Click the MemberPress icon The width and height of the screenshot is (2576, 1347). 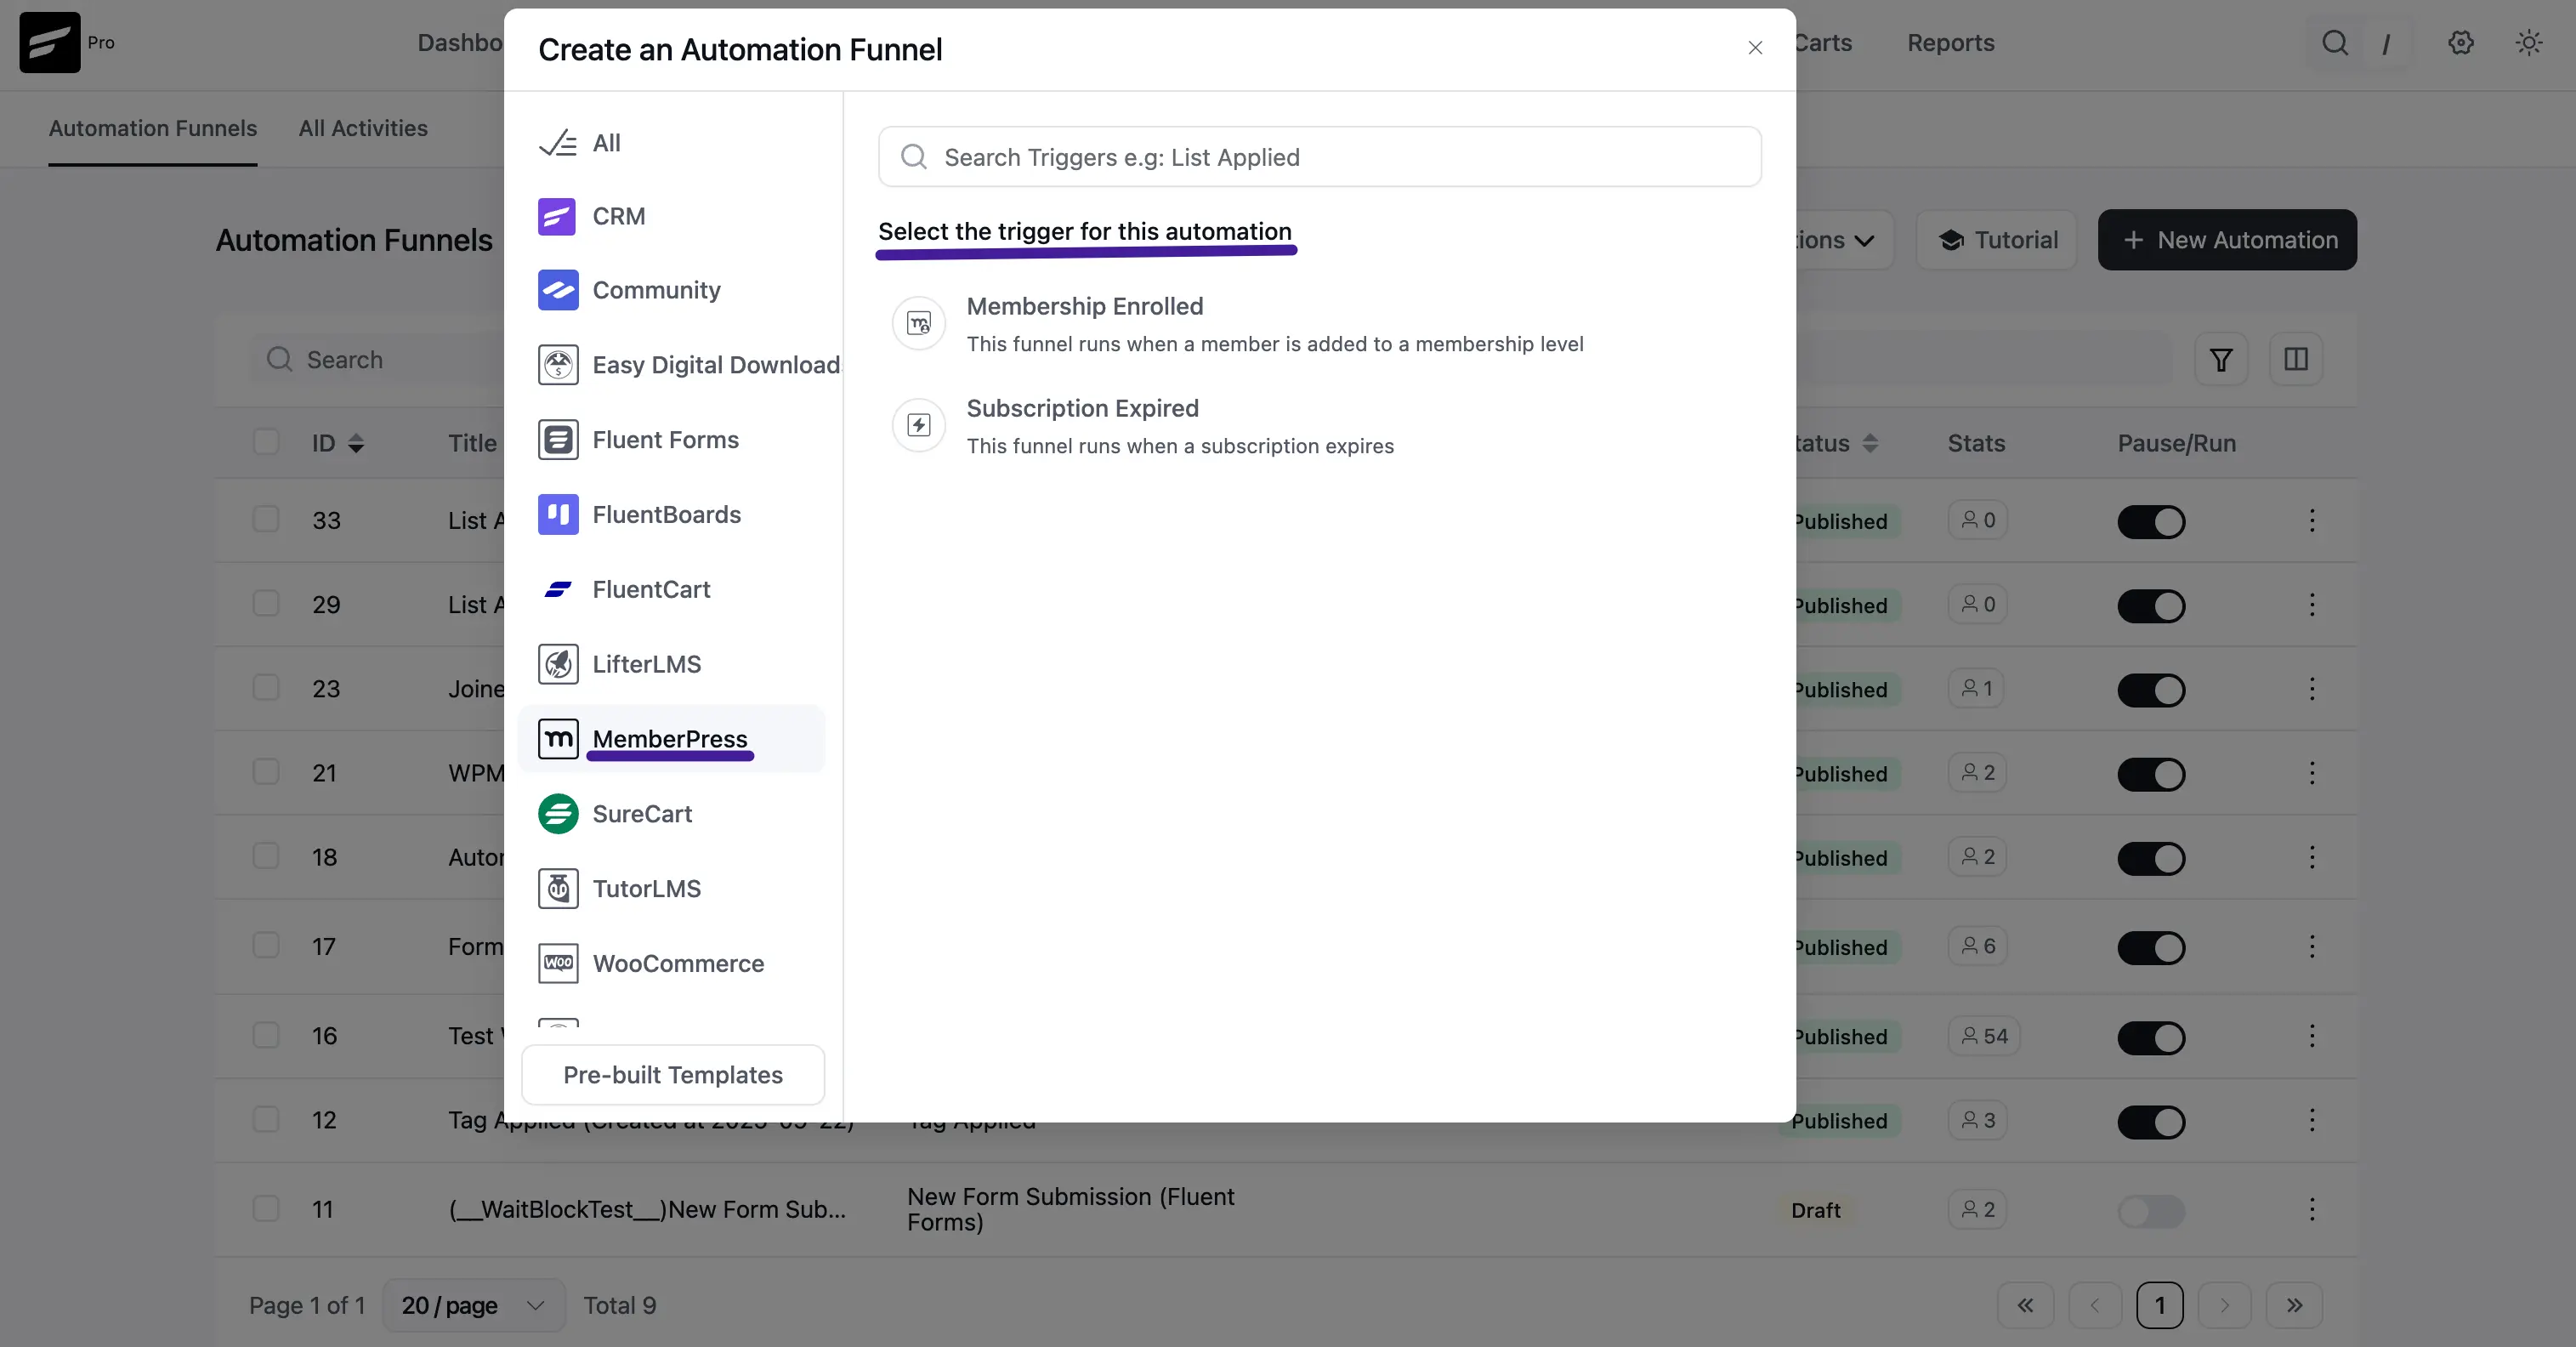[558, 739]
